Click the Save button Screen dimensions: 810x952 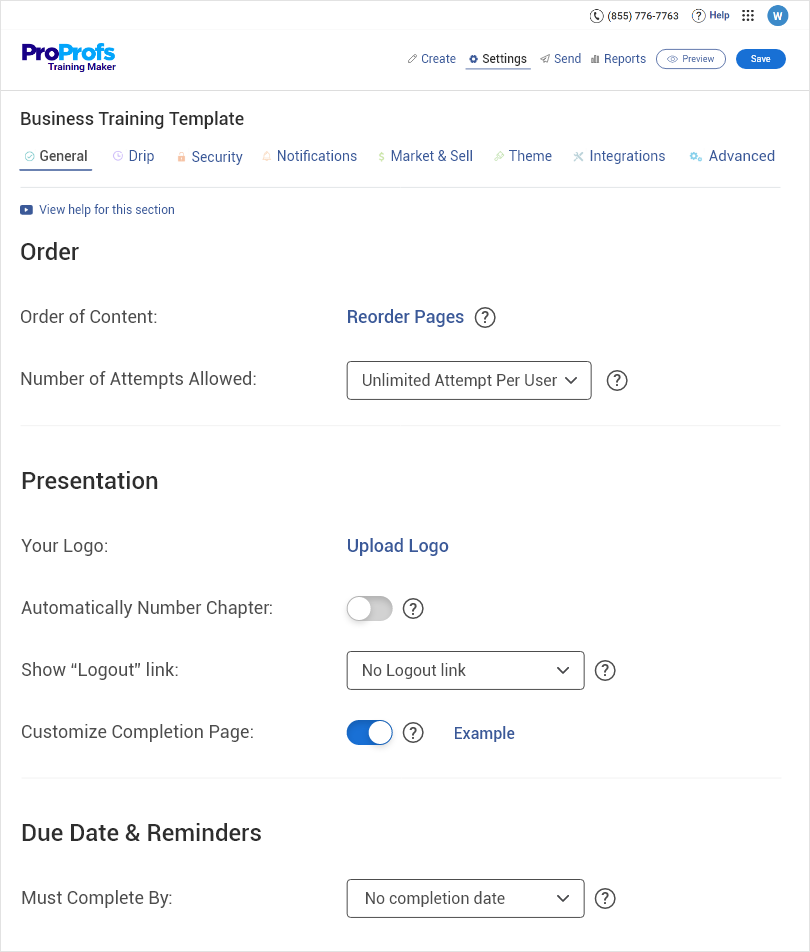click(x=760, y=58)
